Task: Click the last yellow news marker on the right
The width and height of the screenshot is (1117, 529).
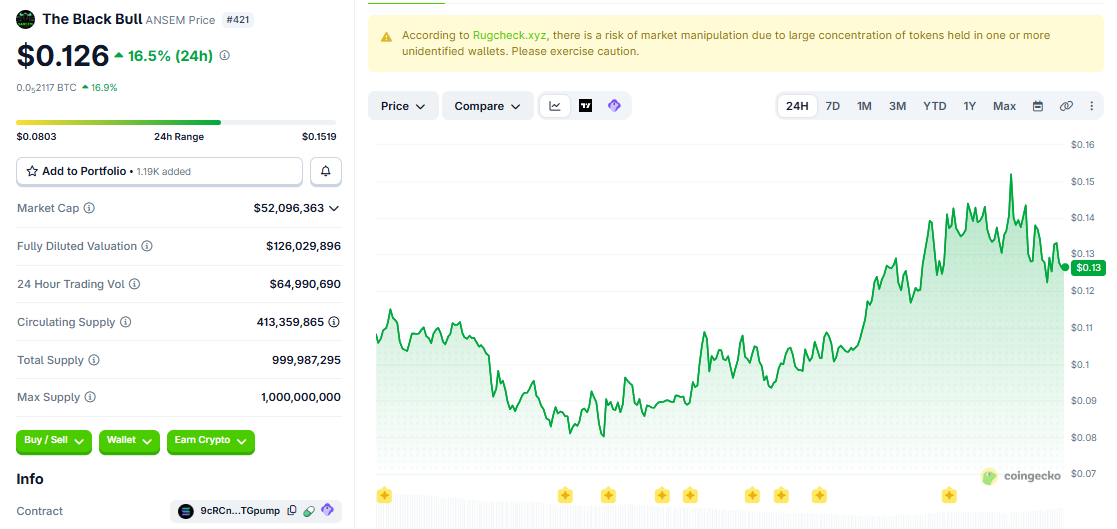Action: click(949, 495)
